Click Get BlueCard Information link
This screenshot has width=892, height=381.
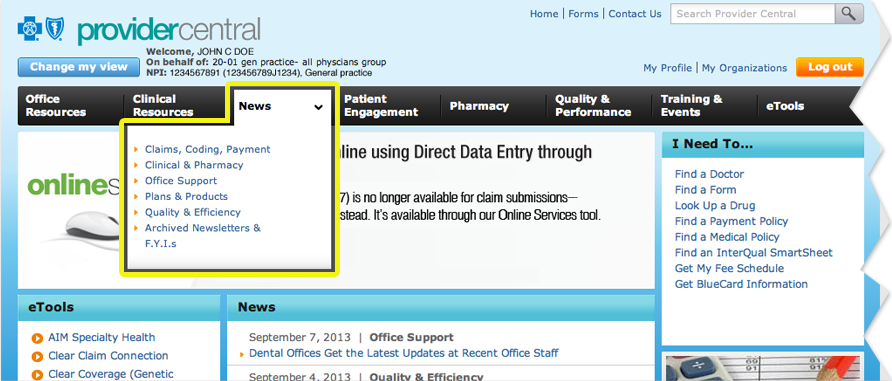(x=741, y=284)
